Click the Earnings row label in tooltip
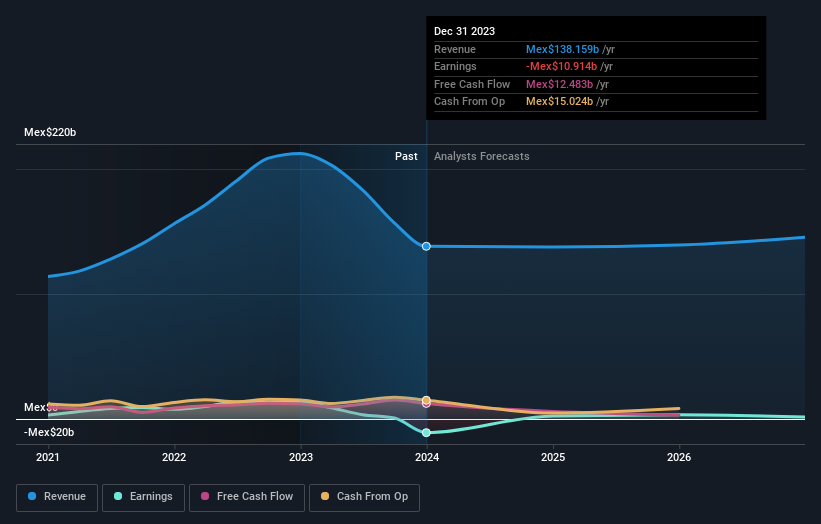 tap(455, 66)
